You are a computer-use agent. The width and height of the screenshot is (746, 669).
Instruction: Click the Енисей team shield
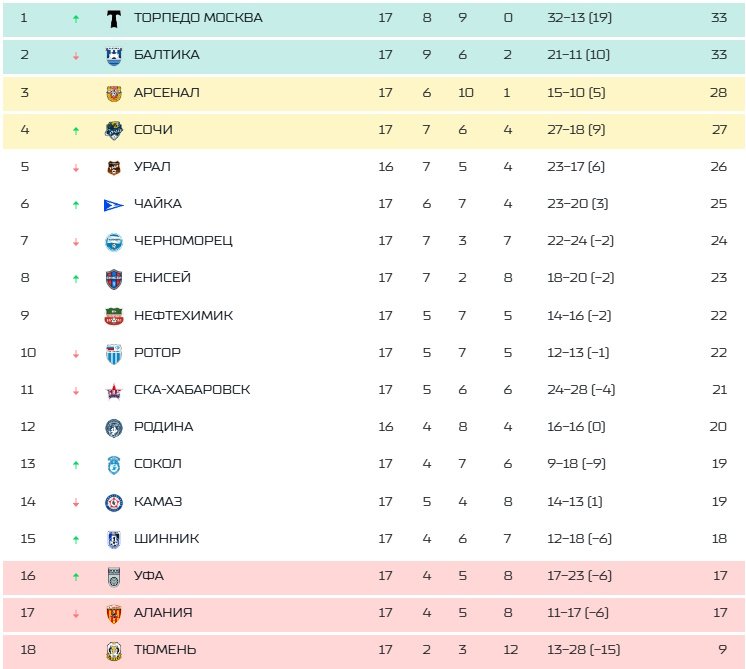113,279
